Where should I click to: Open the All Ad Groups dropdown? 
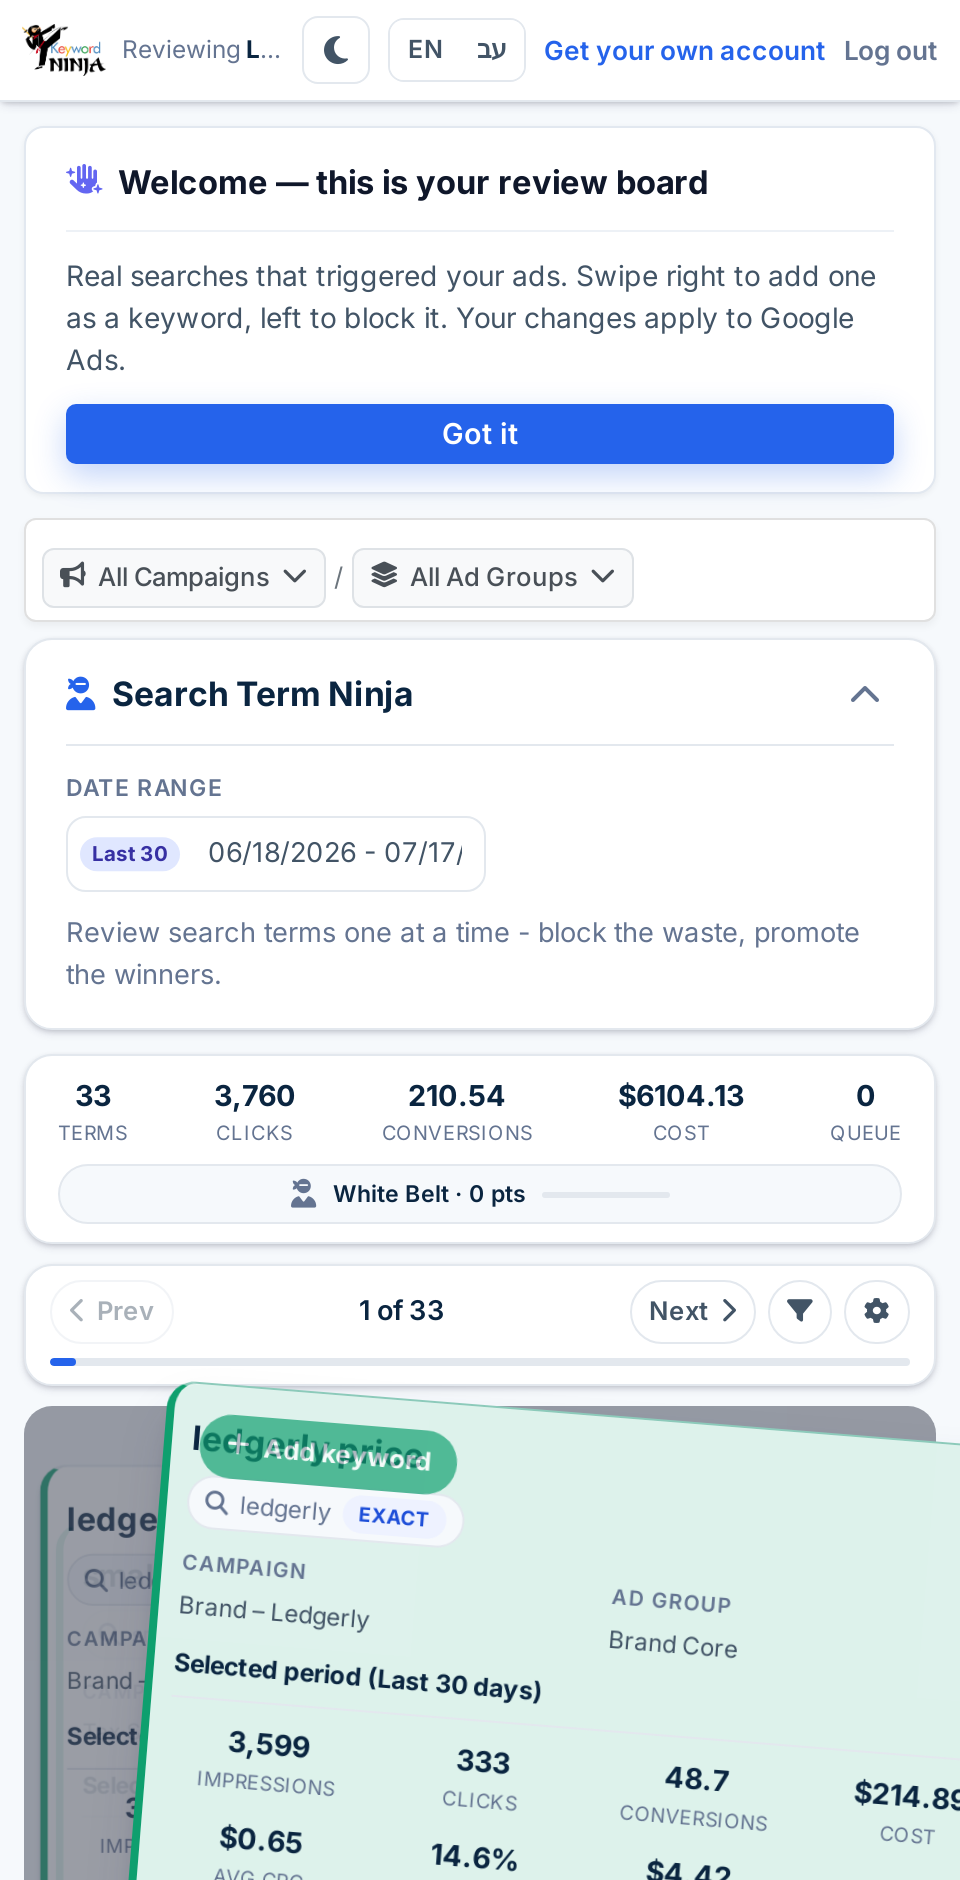(493, 577)
